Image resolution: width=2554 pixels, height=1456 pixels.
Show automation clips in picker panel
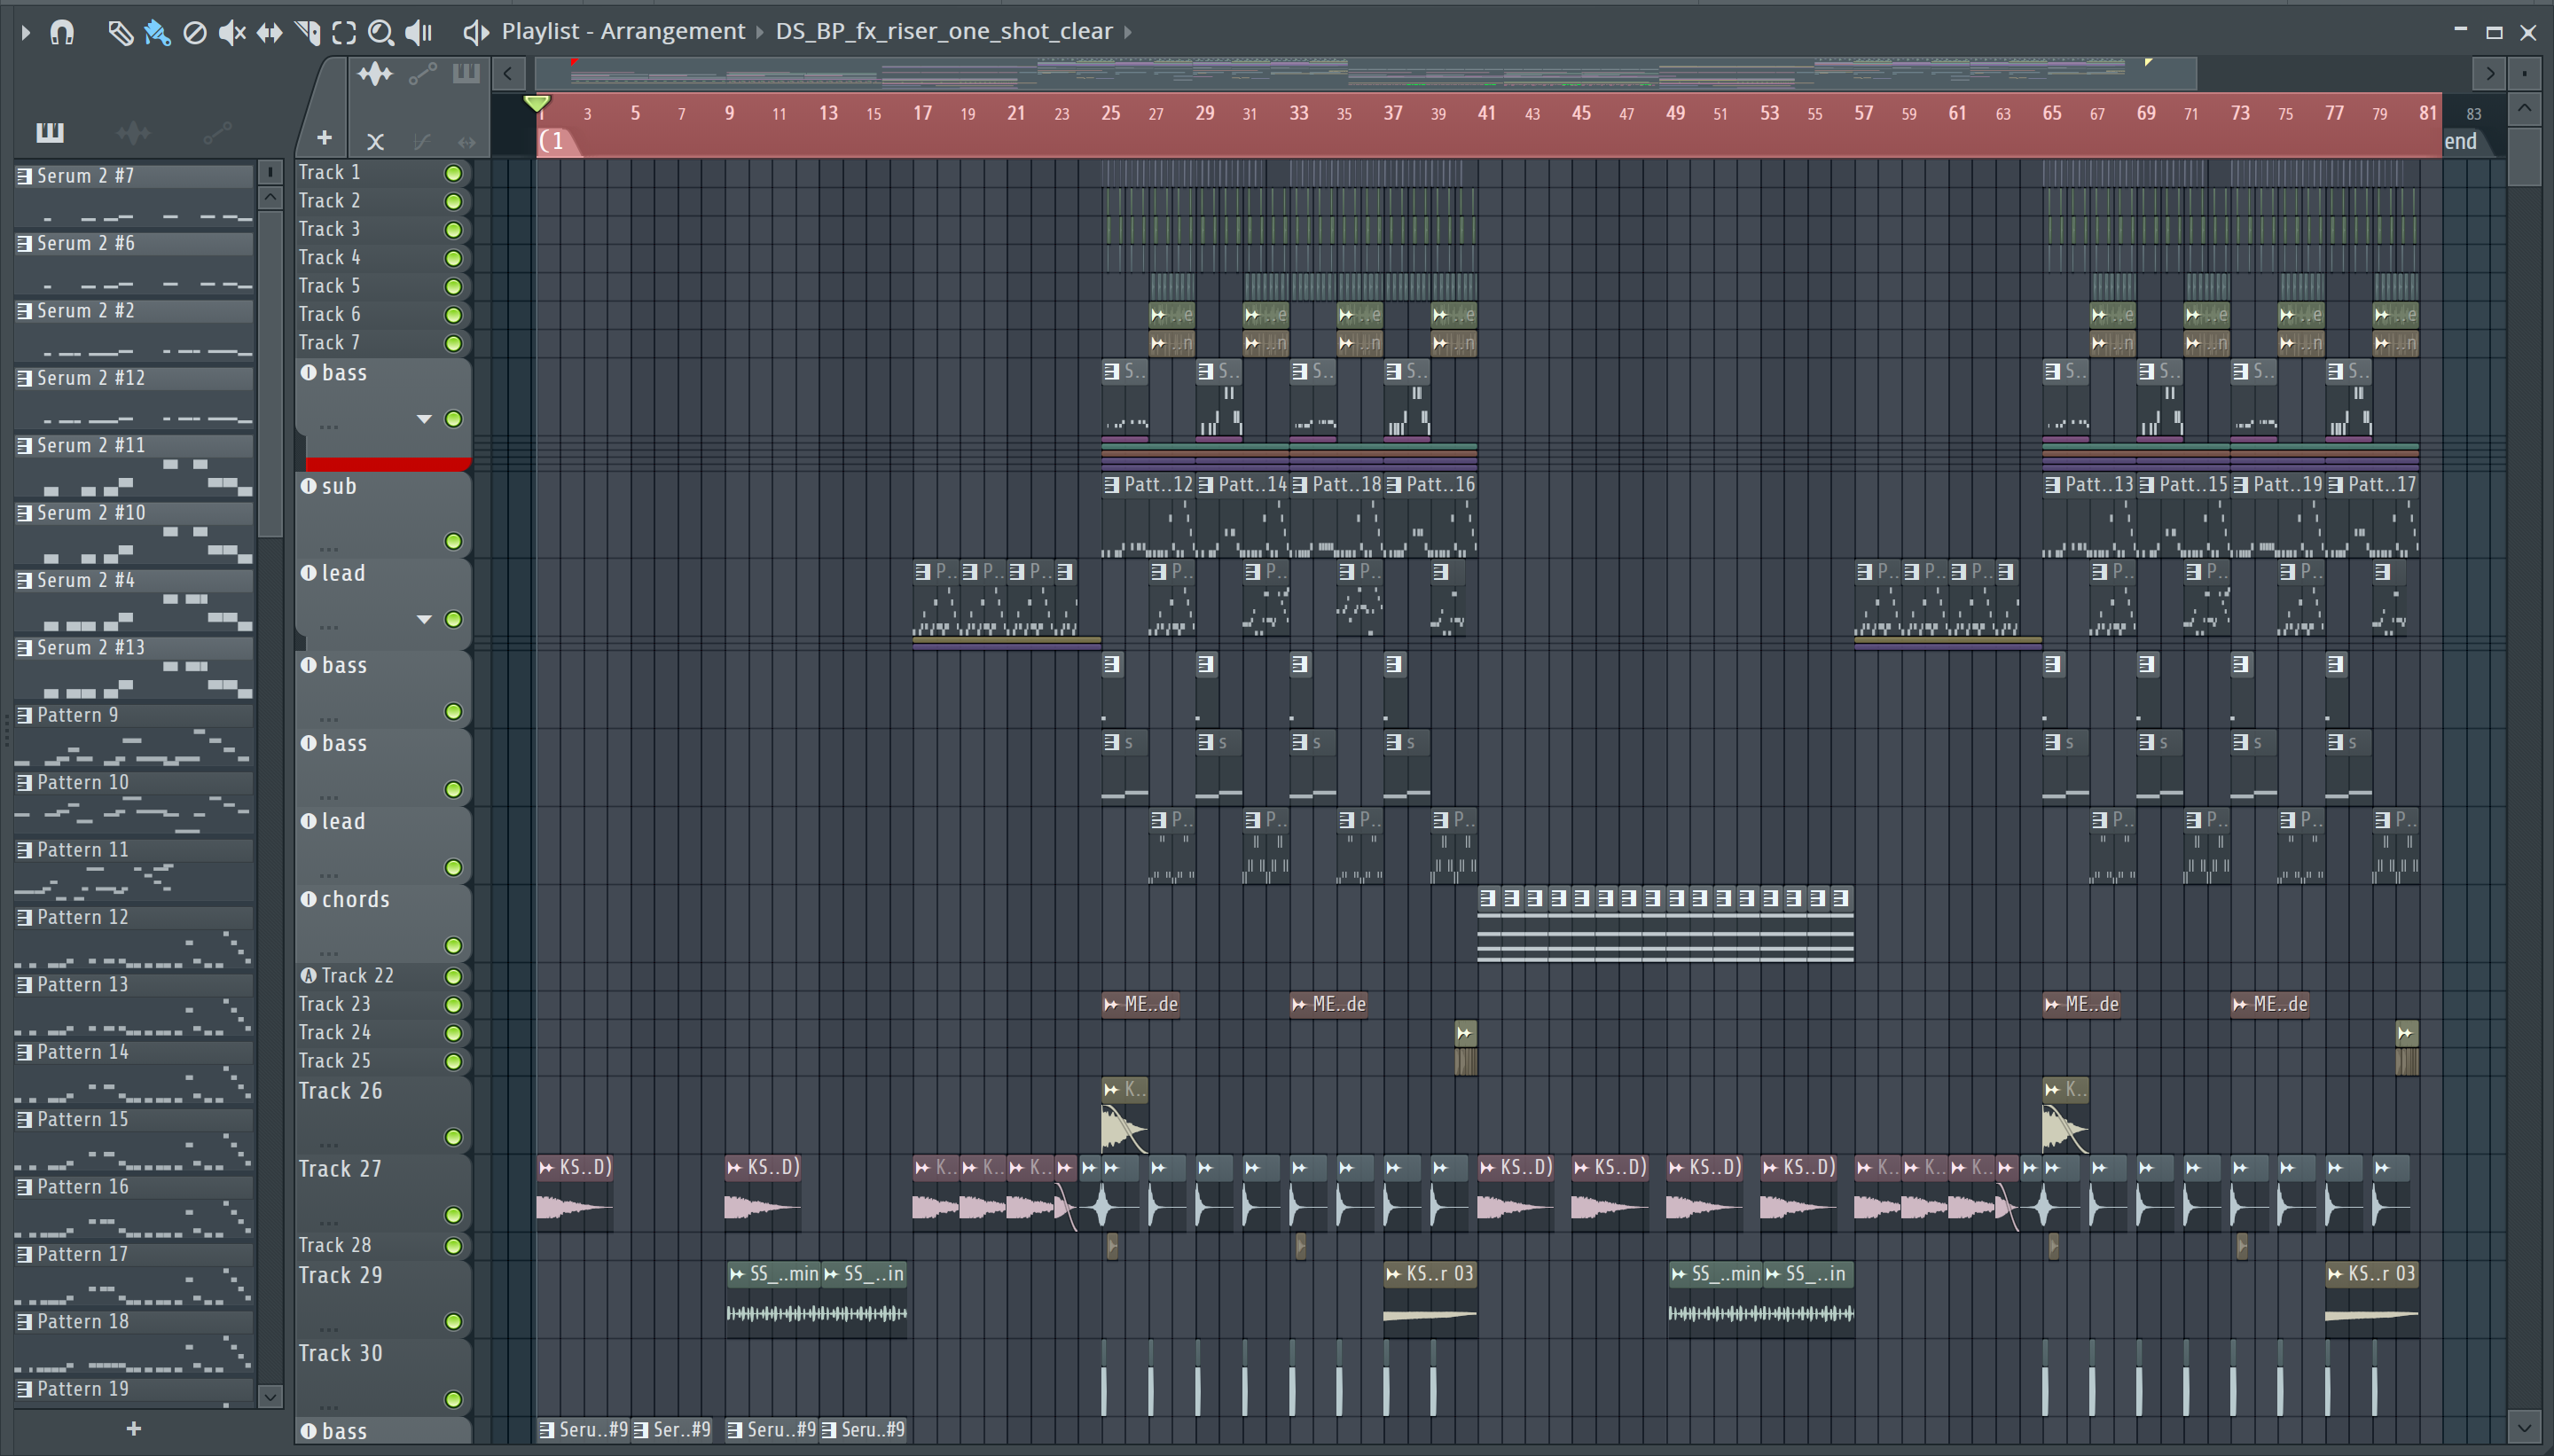[217, 131]
